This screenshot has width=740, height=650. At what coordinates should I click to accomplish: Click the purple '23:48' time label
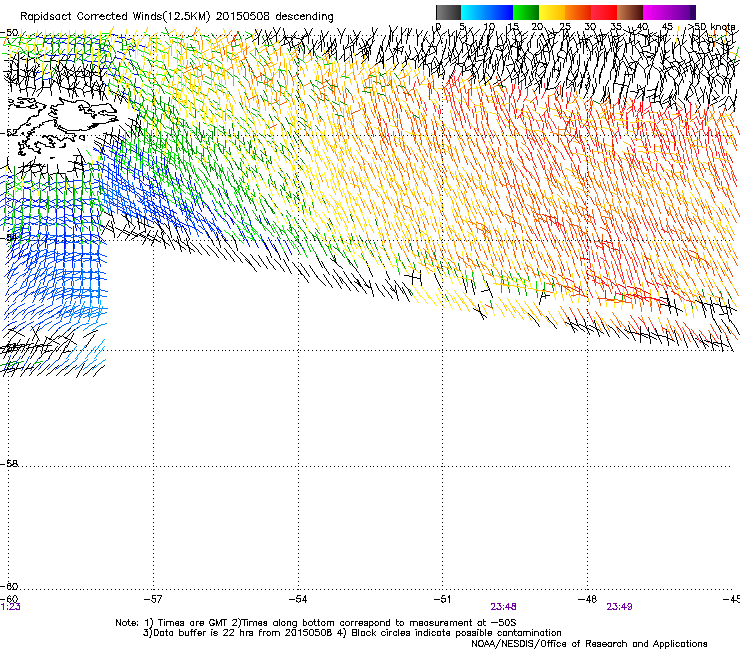pos(503,607)
